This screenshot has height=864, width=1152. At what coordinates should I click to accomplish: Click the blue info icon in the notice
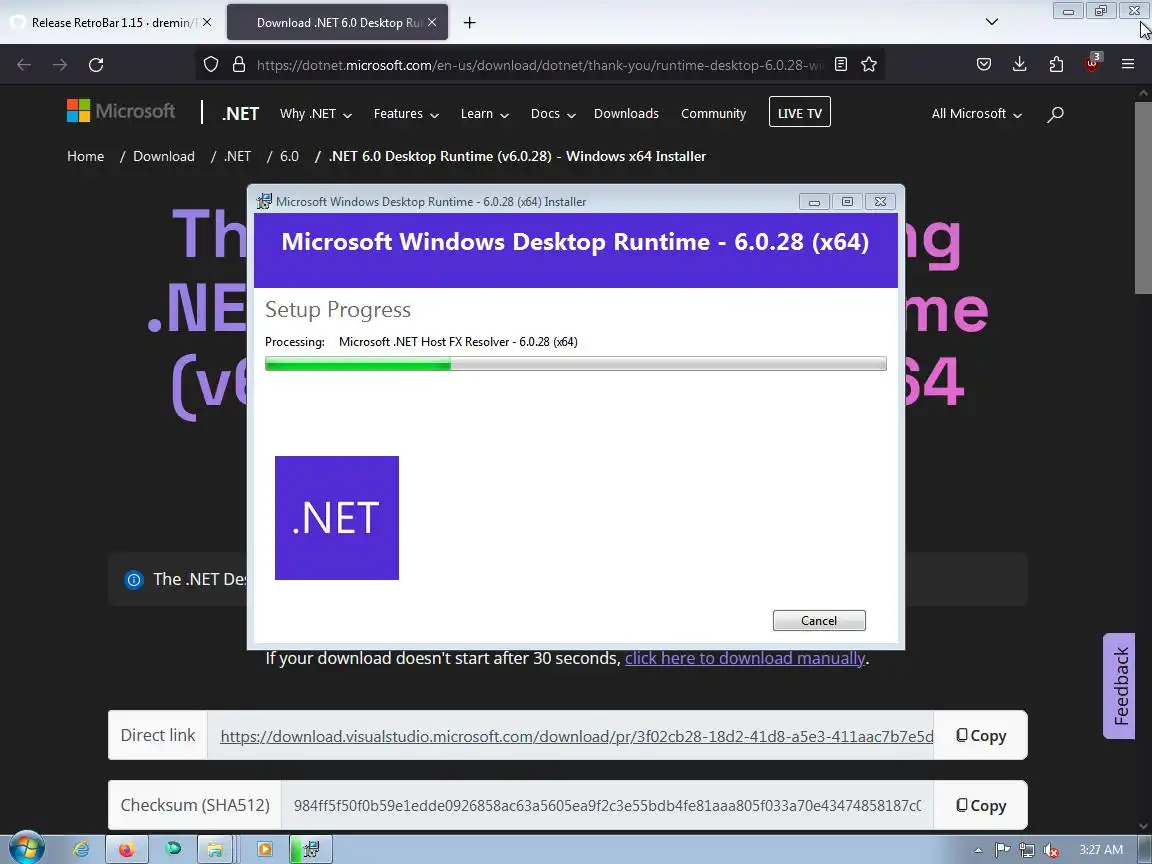134,580
